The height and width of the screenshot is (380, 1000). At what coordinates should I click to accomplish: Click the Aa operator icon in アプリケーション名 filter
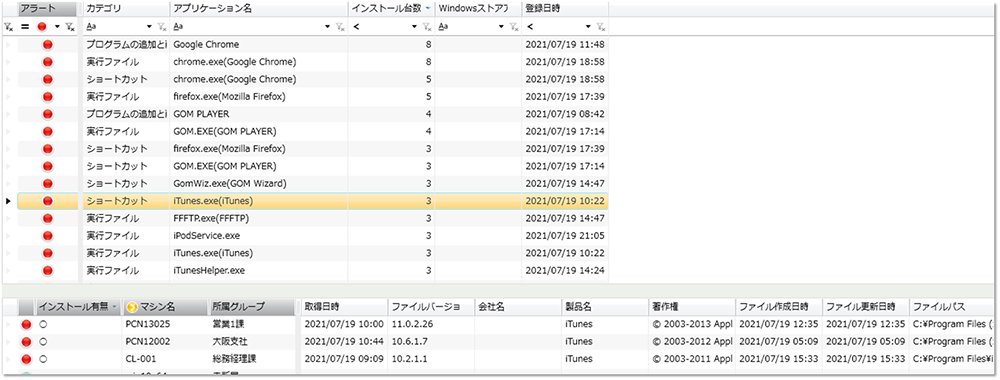[178, 27]
